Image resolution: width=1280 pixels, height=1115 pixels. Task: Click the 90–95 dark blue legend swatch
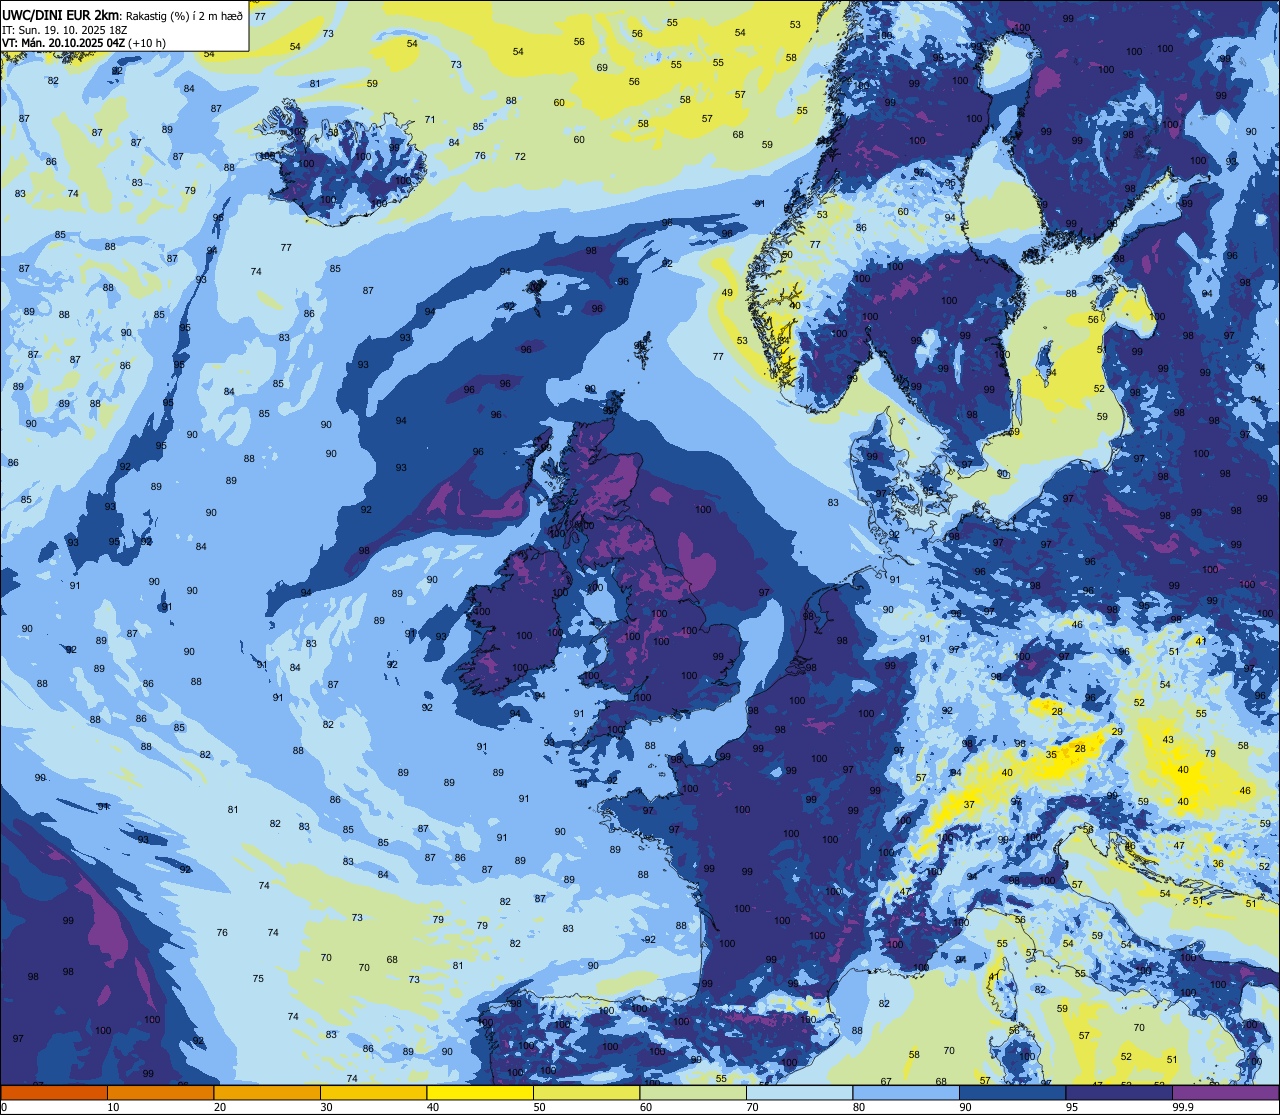pos(1012,1093)
